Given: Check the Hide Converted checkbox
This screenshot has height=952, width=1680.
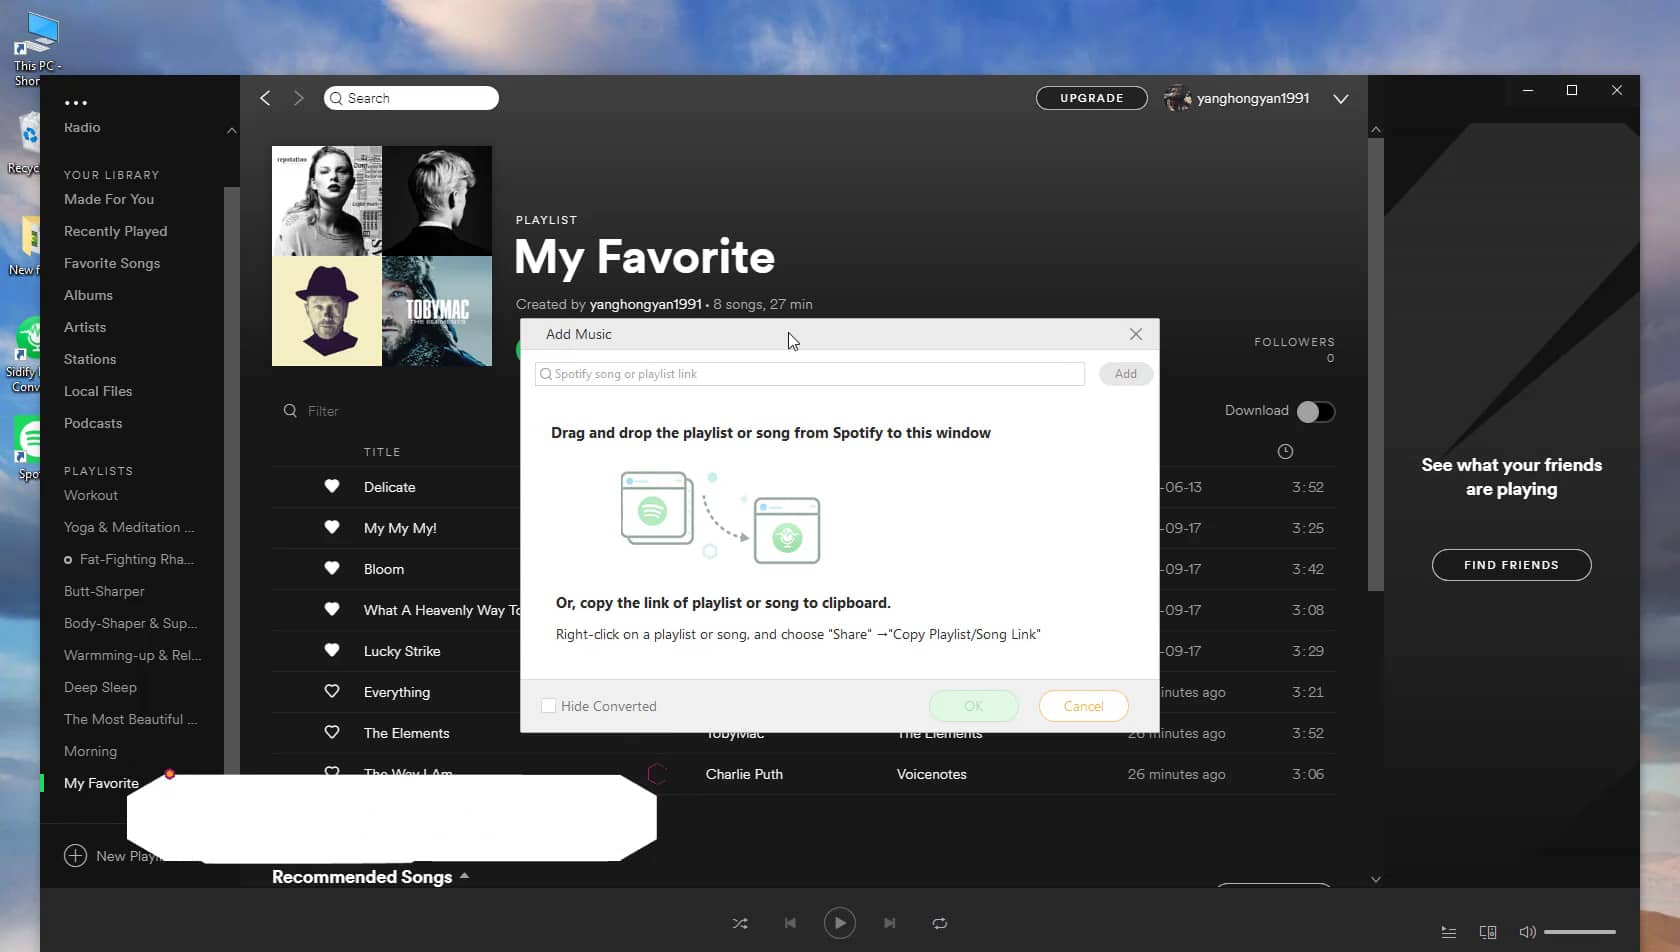Looking at the screenshot, I should [549, 705].
